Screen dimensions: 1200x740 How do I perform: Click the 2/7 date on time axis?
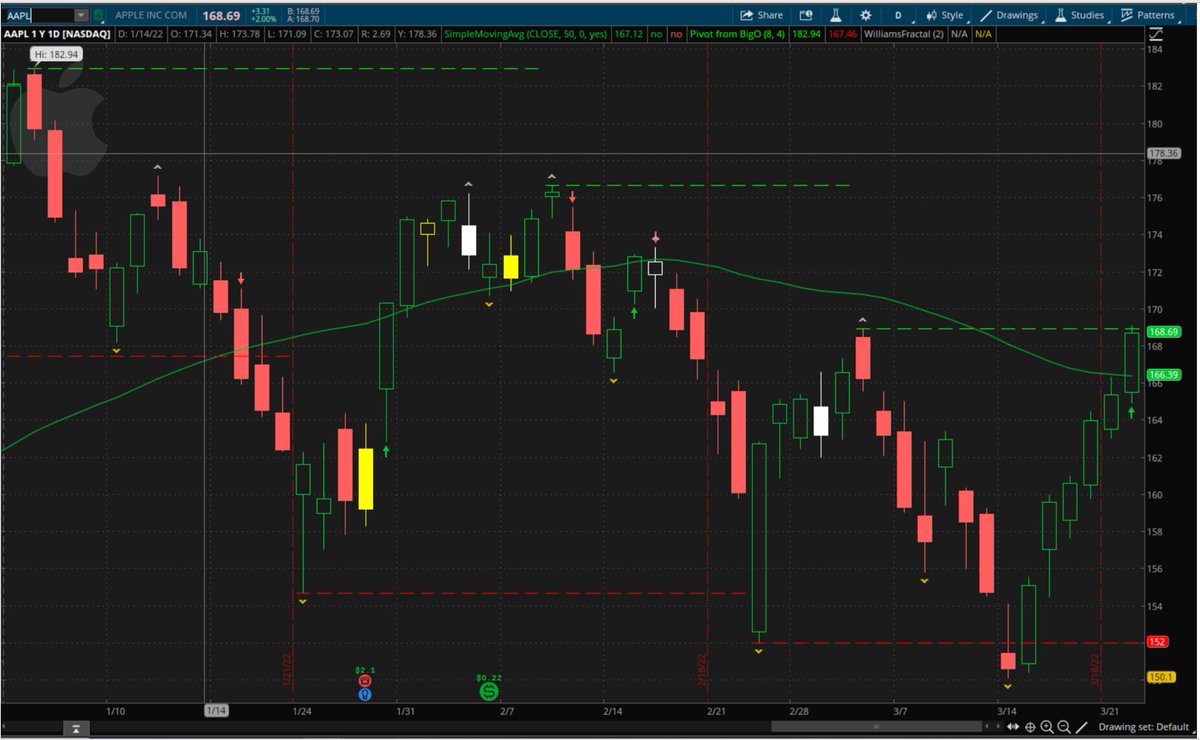(508, 711)
